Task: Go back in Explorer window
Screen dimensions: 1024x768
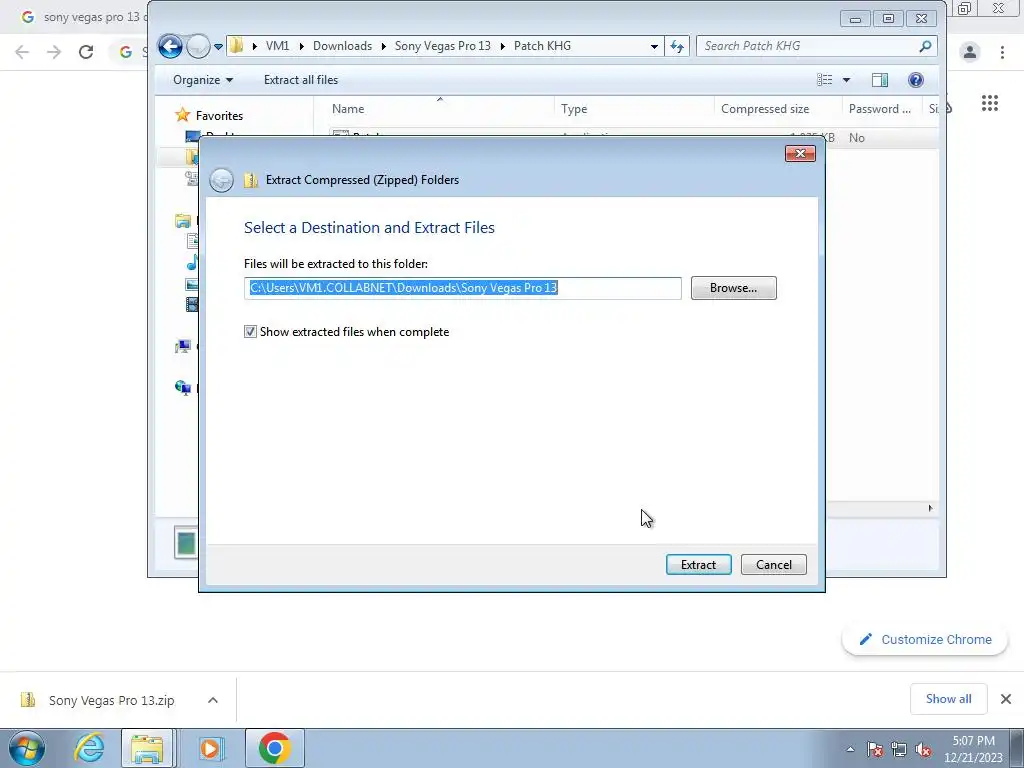Action: [x=170, y=46]
